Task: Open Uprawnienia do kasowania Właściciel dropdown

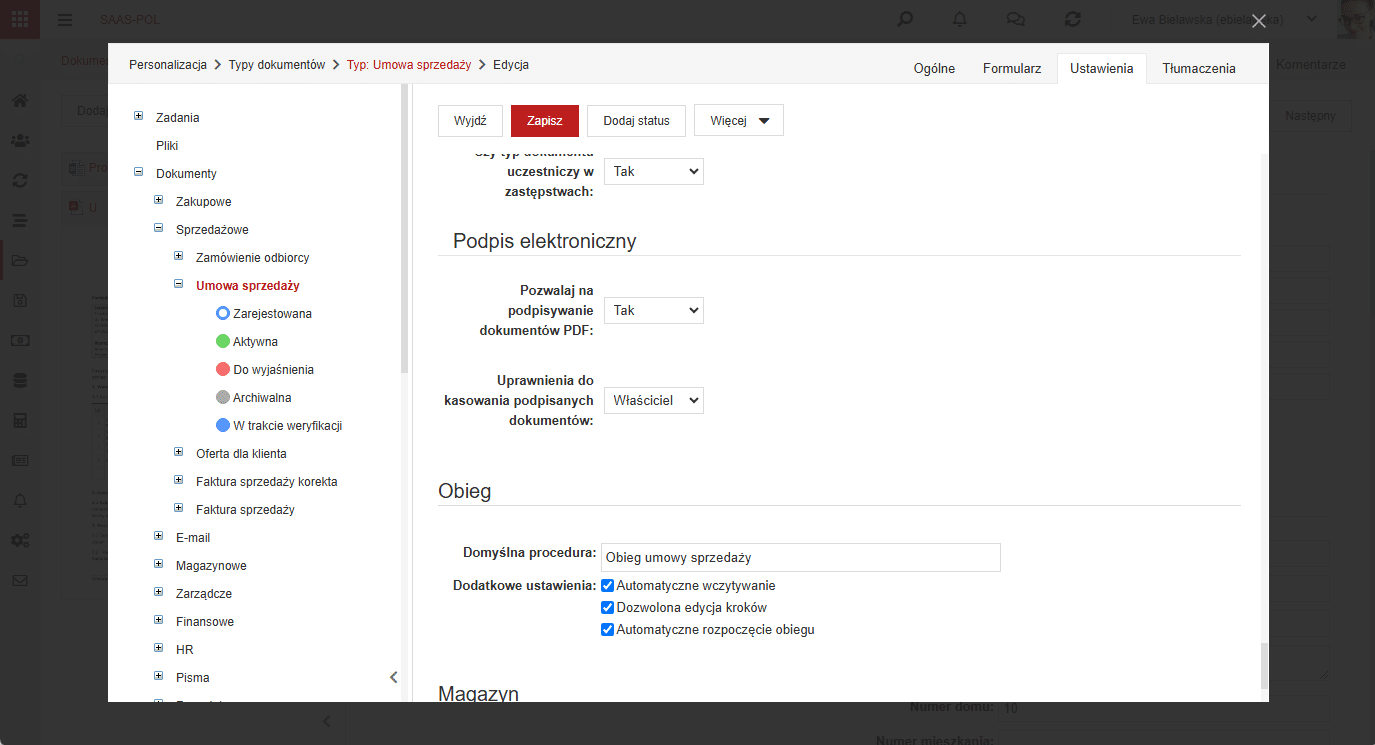Action: (x=654, y=400)
